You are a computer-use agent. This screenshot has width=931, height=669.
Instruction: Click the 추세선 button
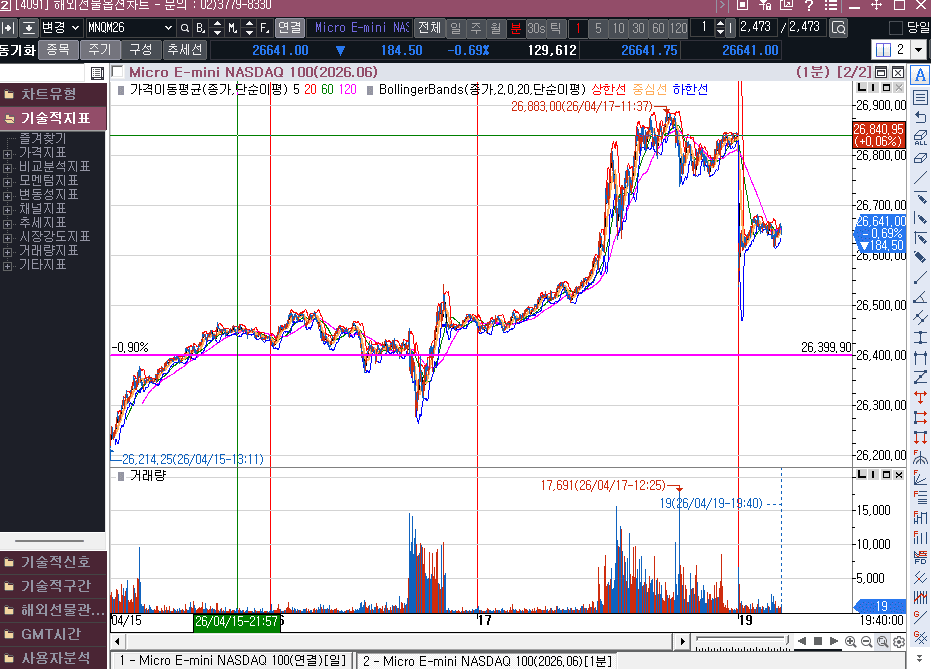pyautogui.click(x=184, y=49)
